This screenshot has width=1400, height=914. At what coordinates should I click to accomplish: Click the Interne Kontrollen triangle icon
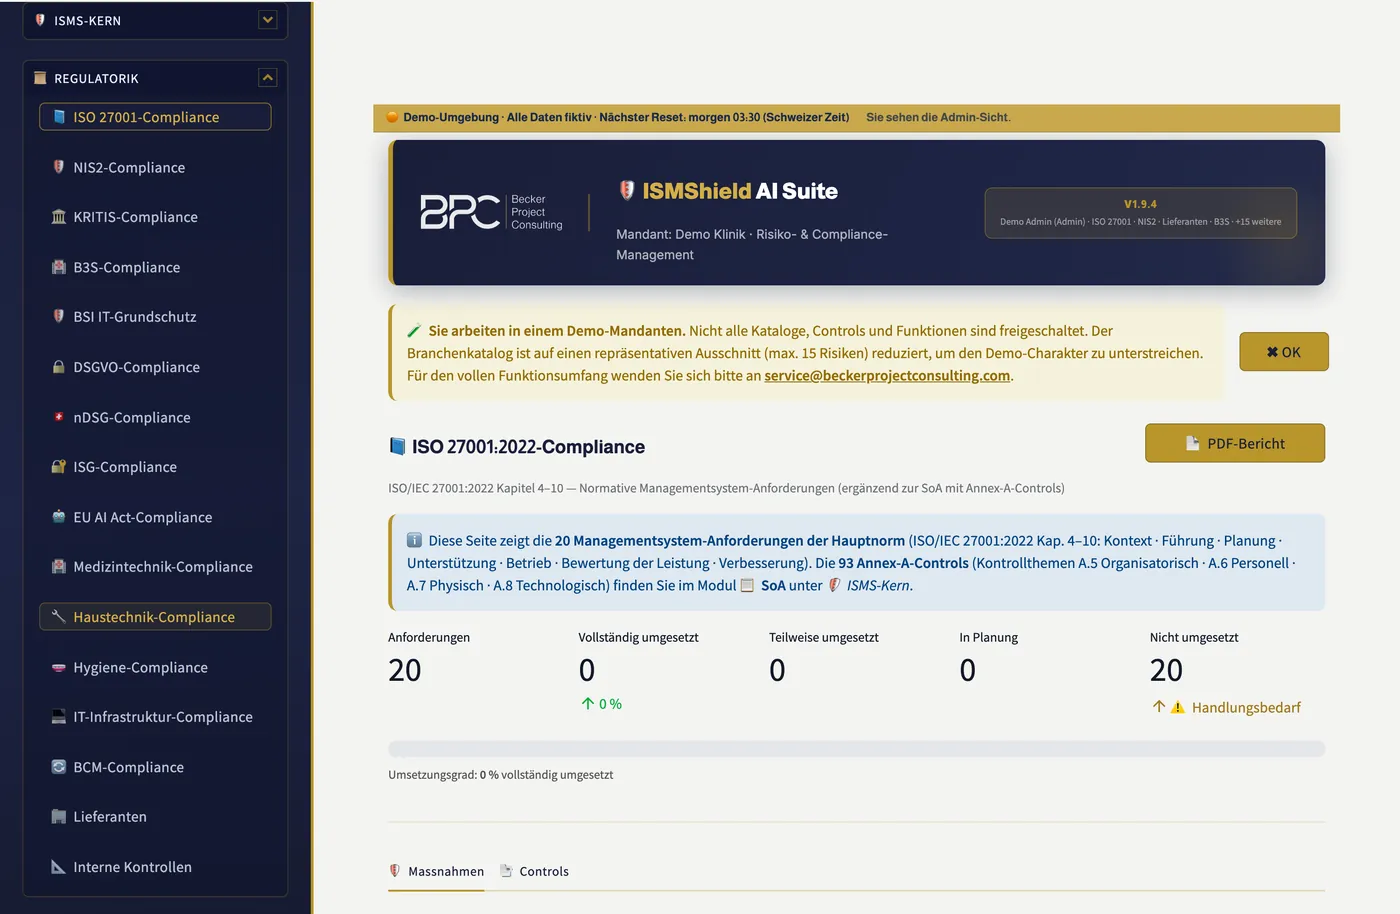pos(59,867)
